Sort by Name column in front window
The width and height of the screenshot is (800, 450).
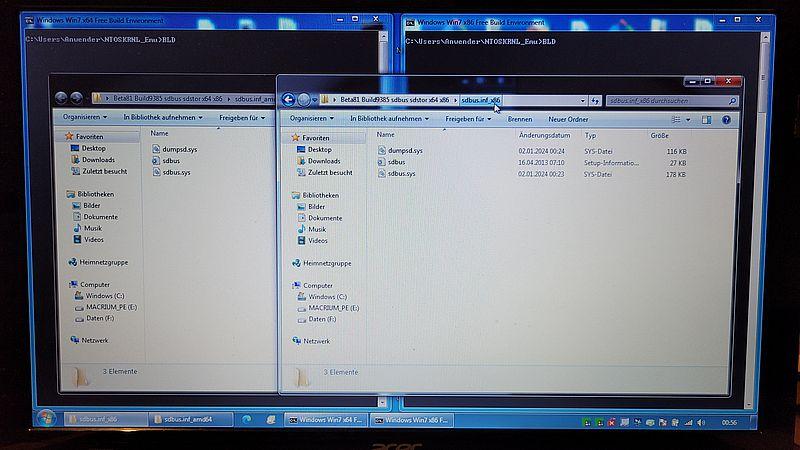385,135
